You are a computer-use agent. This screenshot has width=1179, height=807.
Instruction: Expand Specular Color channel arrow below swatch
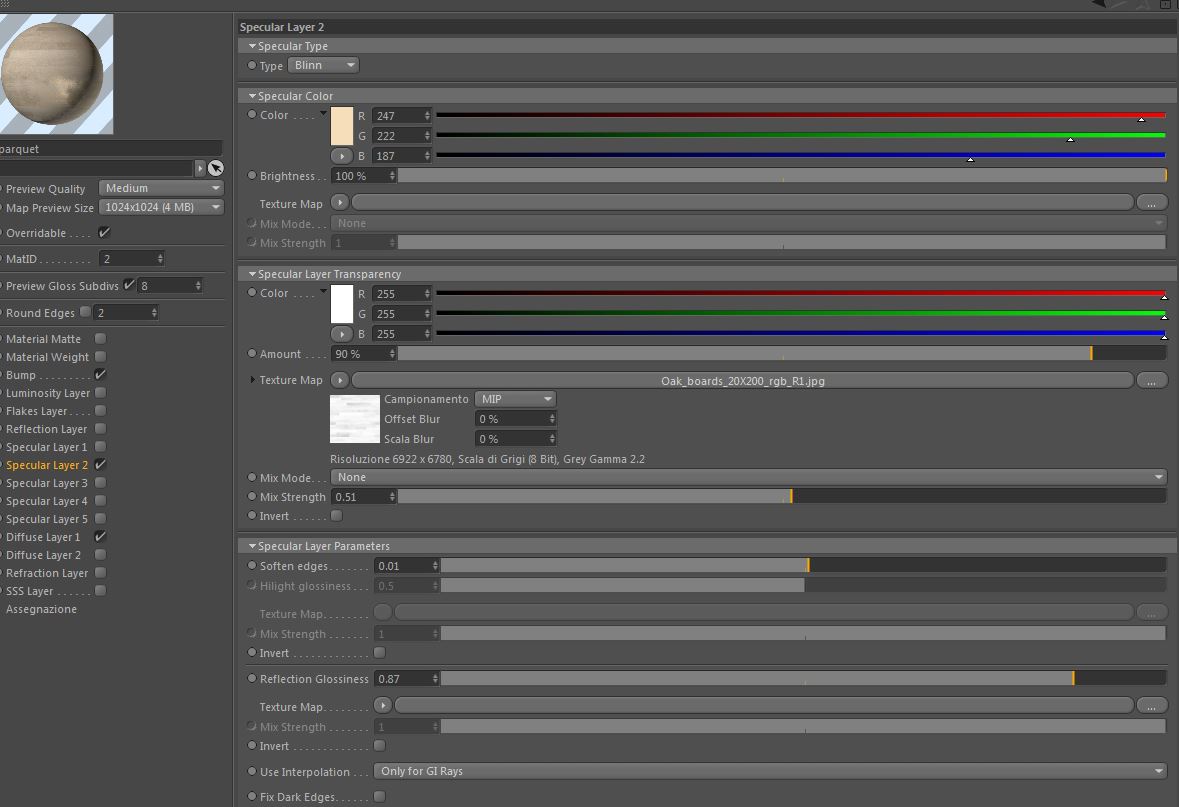click(341, 156)
